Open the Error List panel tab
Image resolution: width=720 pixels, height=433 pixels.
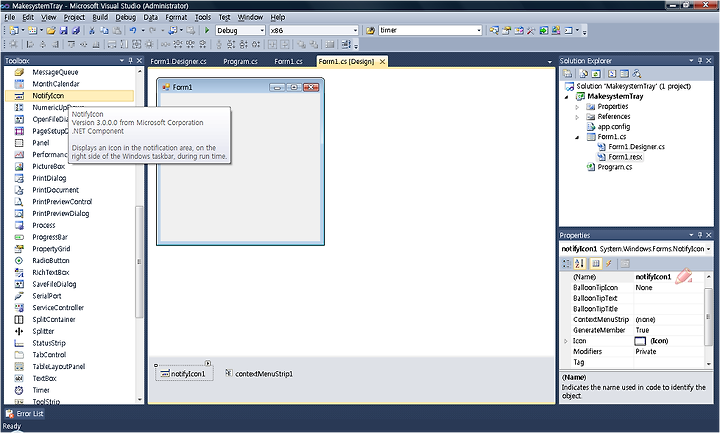pos(25,414)
